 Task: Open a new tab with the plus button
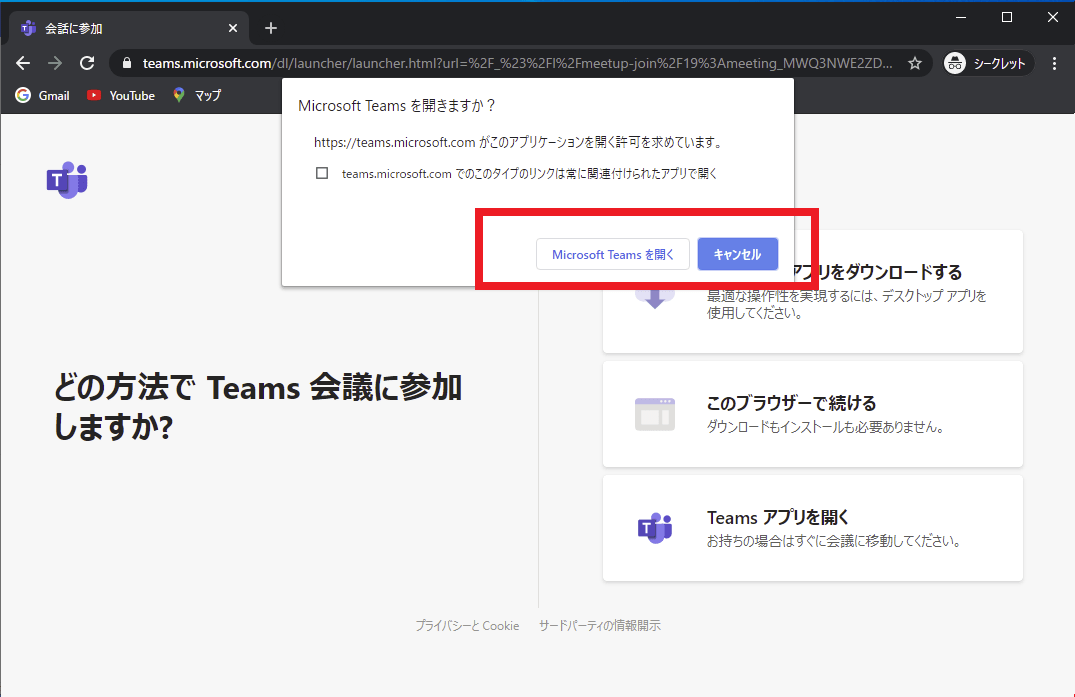coord(271,28)
